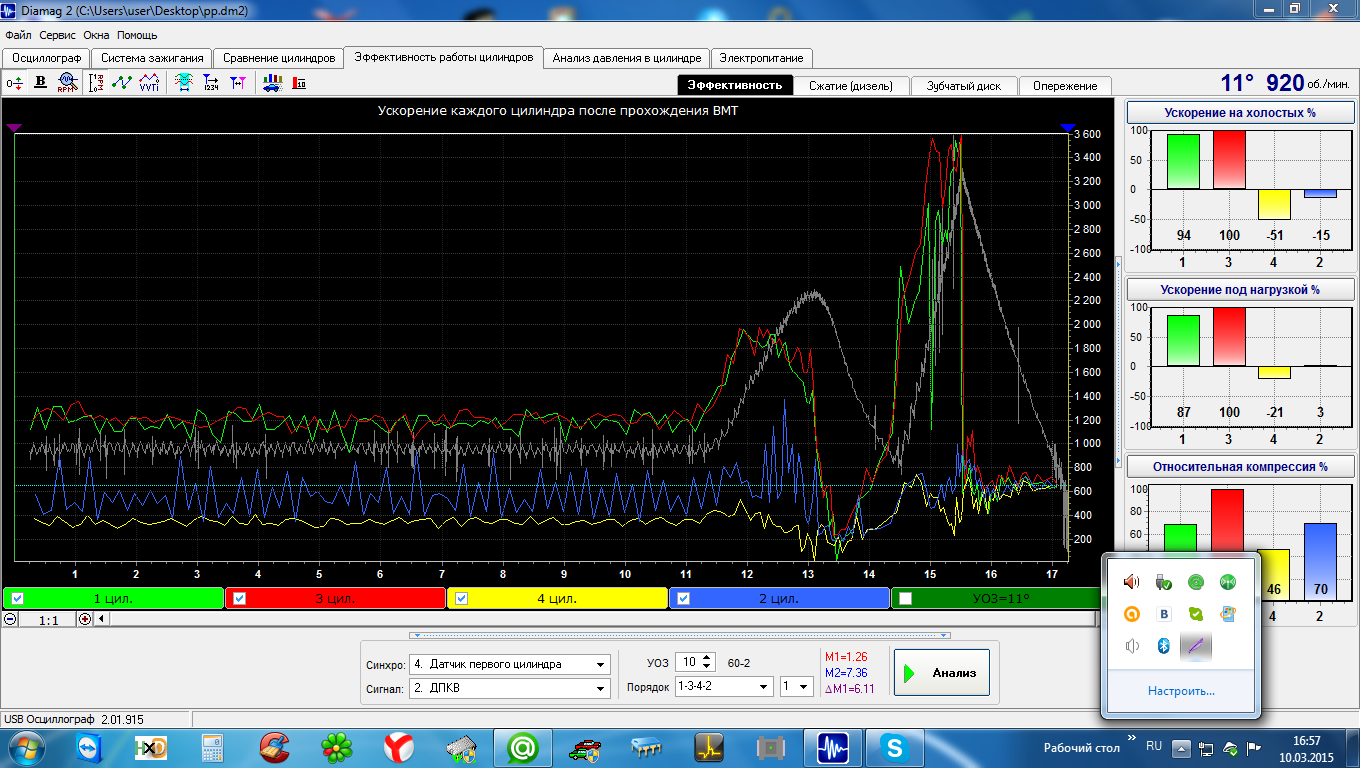Open the Файл menu
Image resolution: width=1360 pixels, height=768 pixels.
(17, 35)
